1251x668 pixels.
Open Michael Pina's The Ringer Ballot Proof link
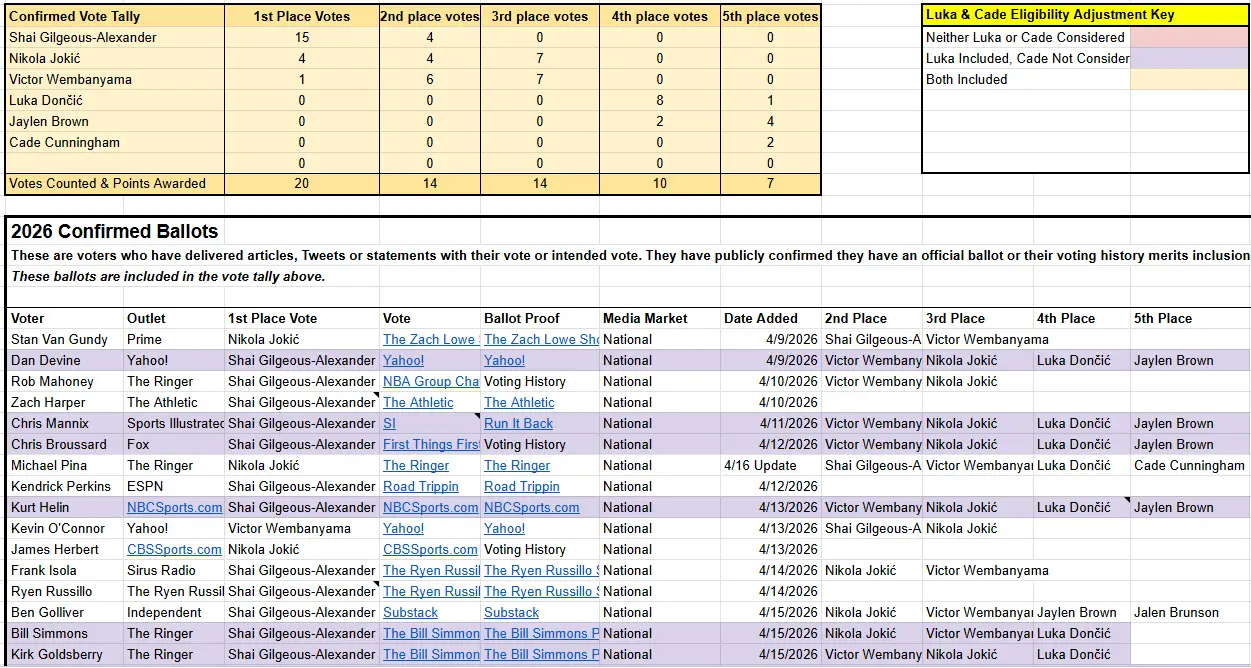[517, 465]
